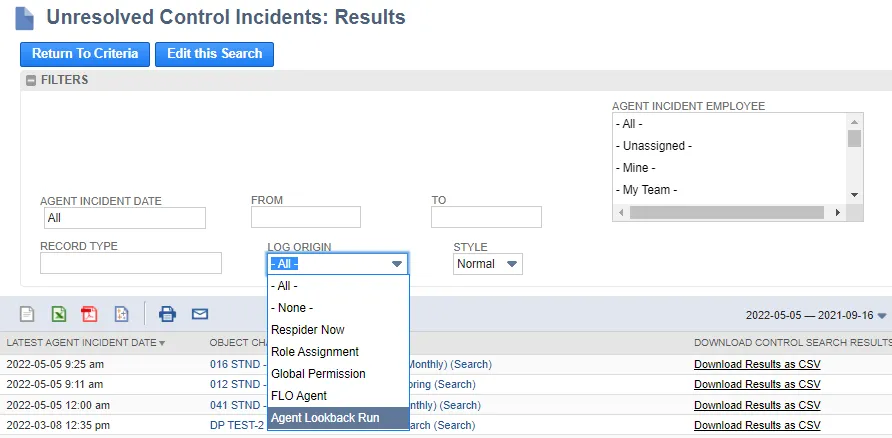Open the DP TEST-2 object link
The height and width of the screenshot is (438, 892).
click(237, 425)
